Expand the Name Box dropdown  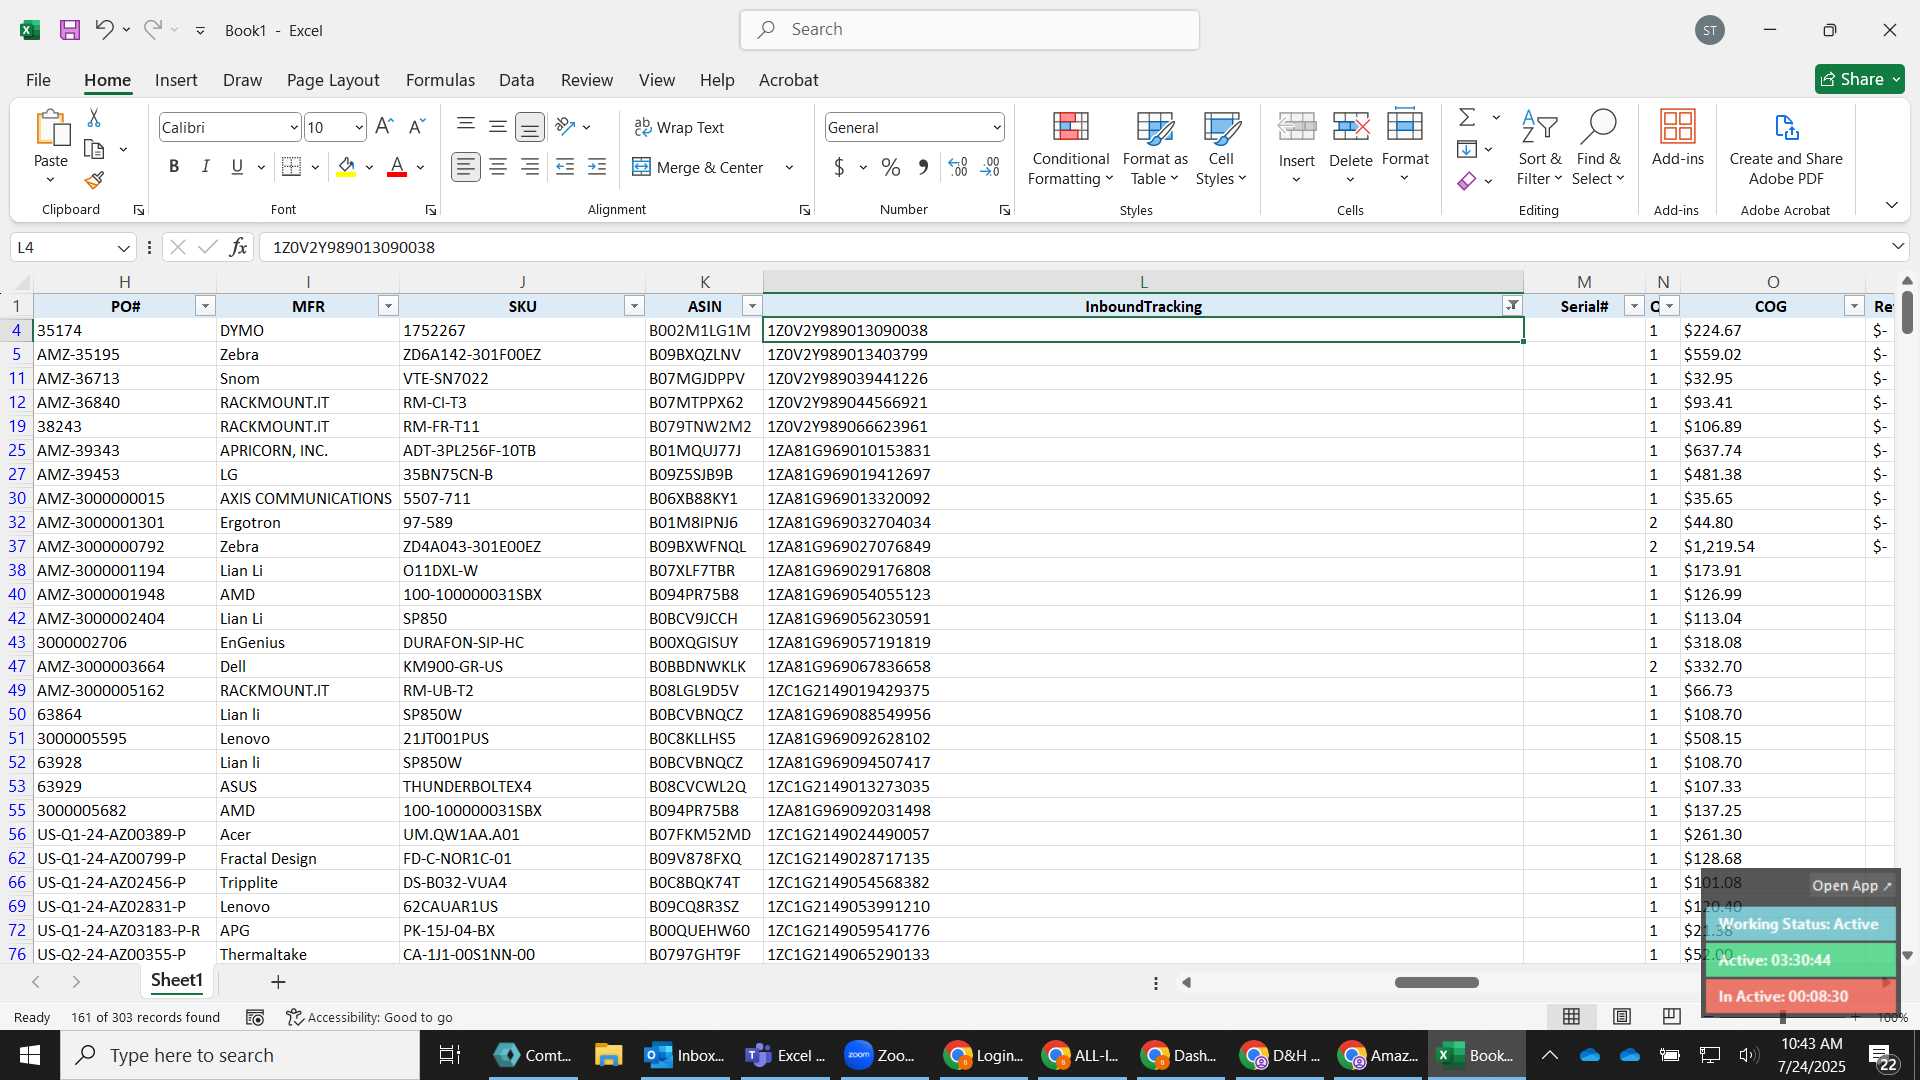point(123,247)
